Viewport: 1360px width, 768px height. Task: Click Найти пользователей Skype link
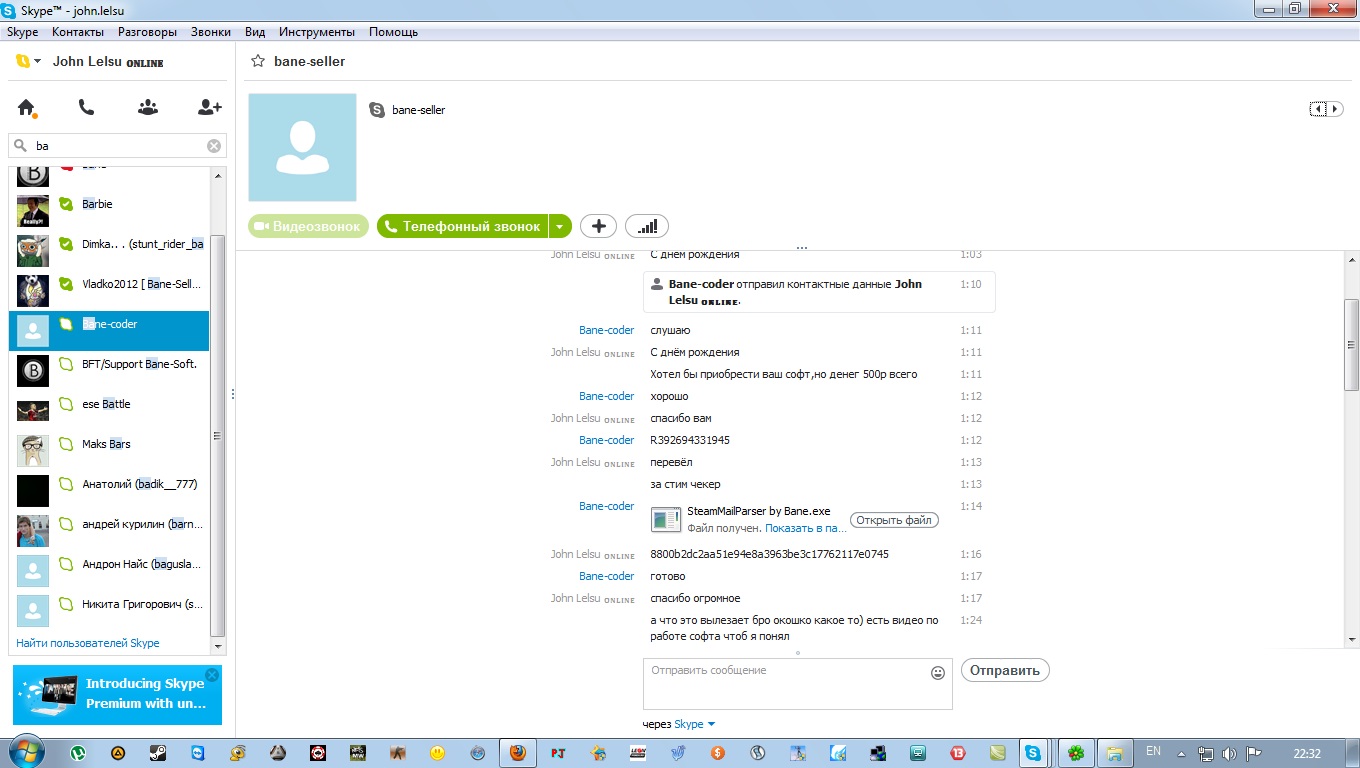(x=88, y=643)
